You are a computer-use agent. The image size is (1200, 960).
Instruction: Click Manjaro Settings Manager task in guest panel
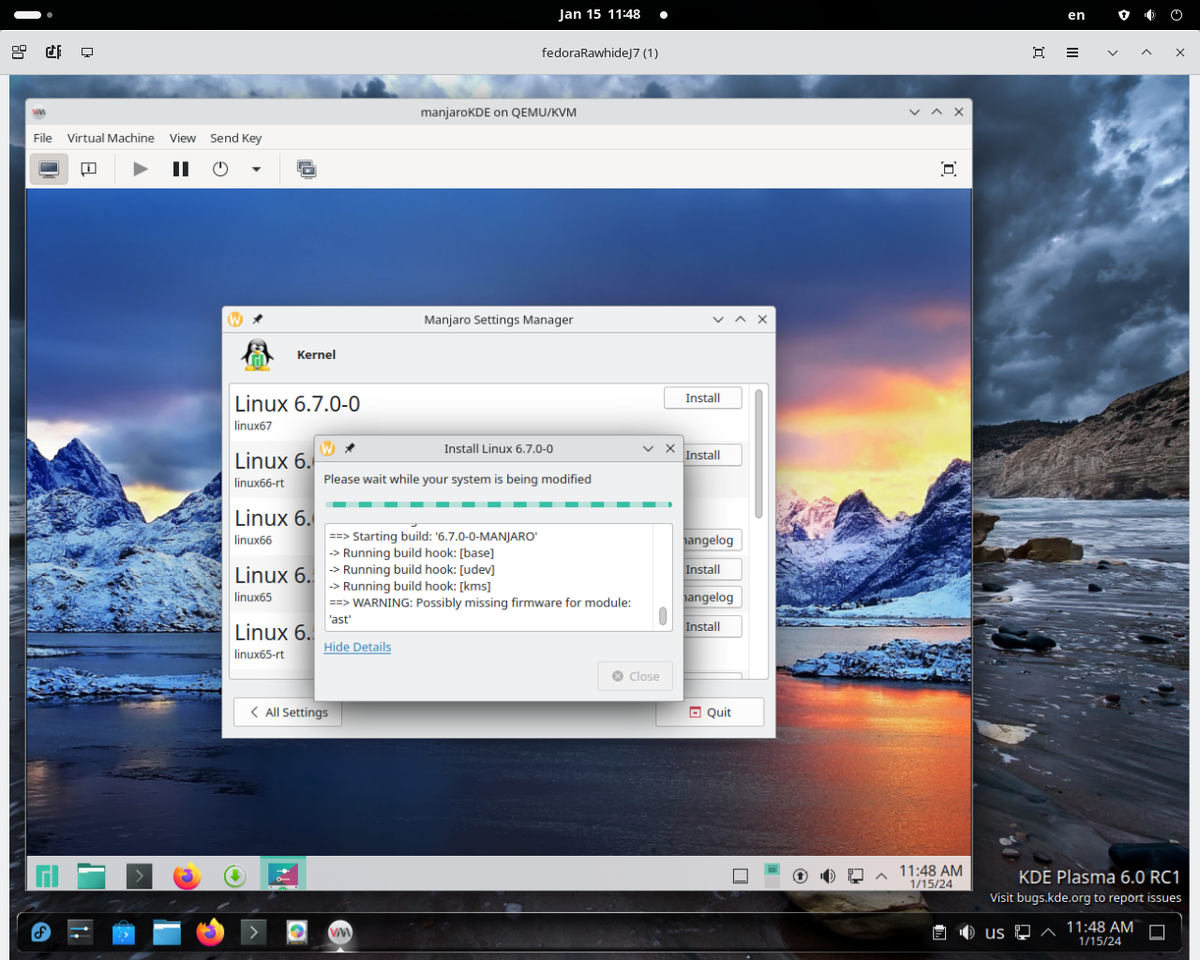tap(283, 875)
